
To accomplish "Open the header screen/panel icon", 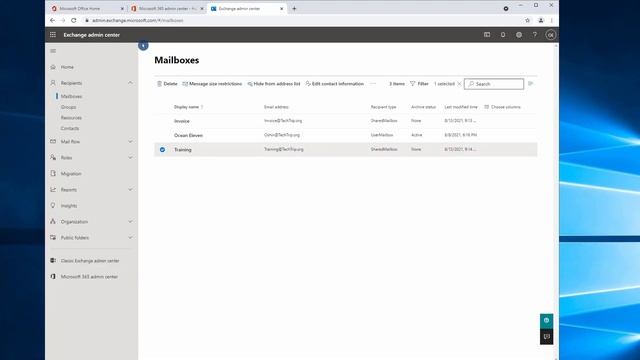I will click(487, 35).
